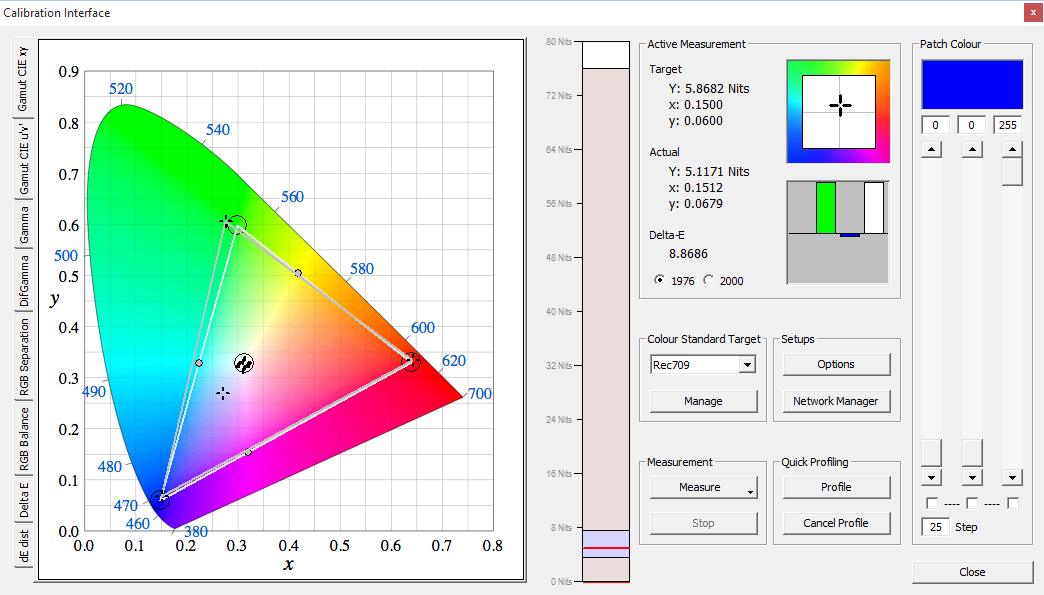
Task: Click the magenta secondary marker on gamut triangle
Action: point(248,452)
